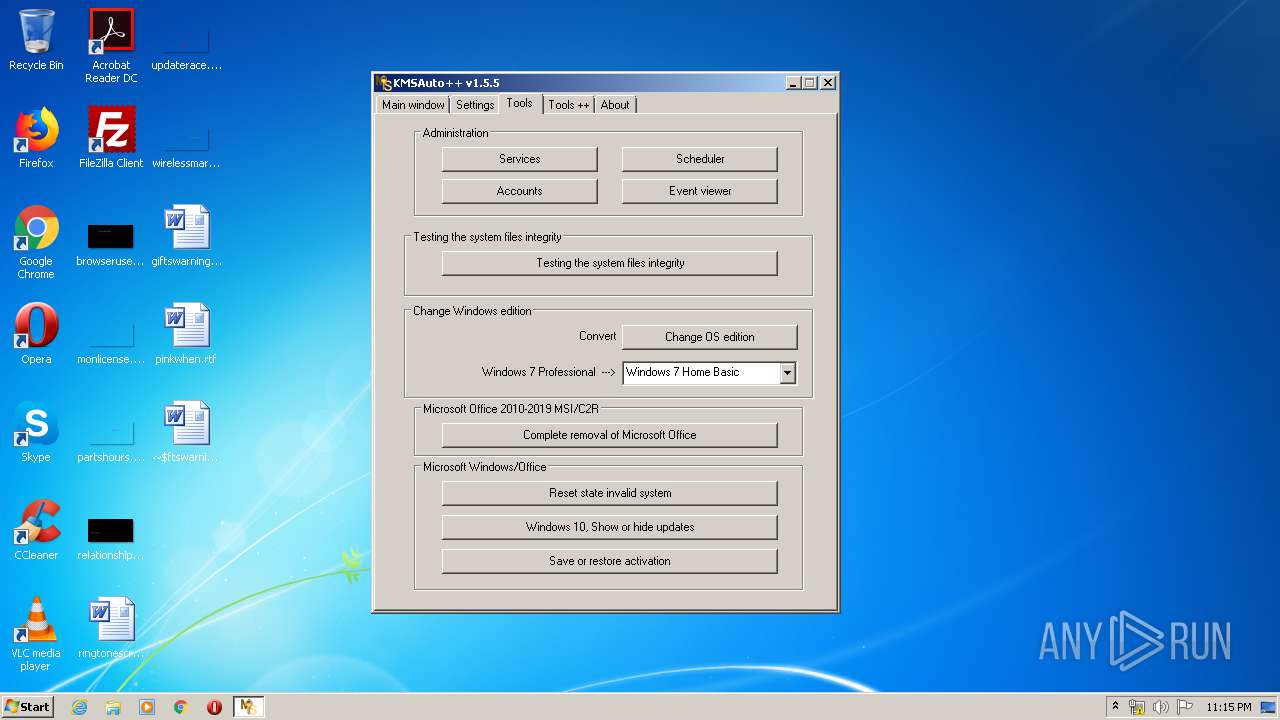The width and height of the screenshot is (1280, 720).
Task: Open Internet Explorer from taskbar
Action: (x=80, y=707)
